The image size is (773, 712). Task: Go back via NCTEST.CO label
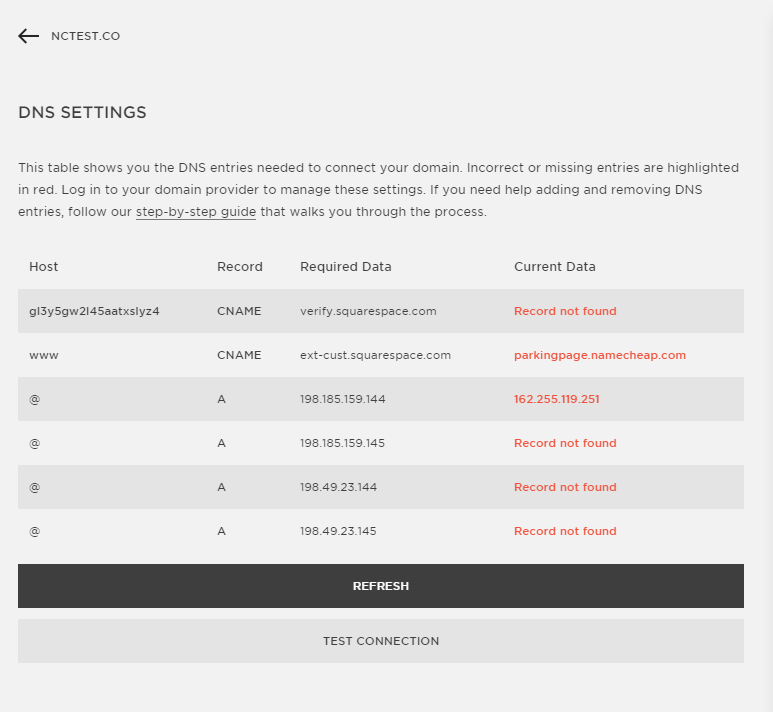(x=85, y=36)
